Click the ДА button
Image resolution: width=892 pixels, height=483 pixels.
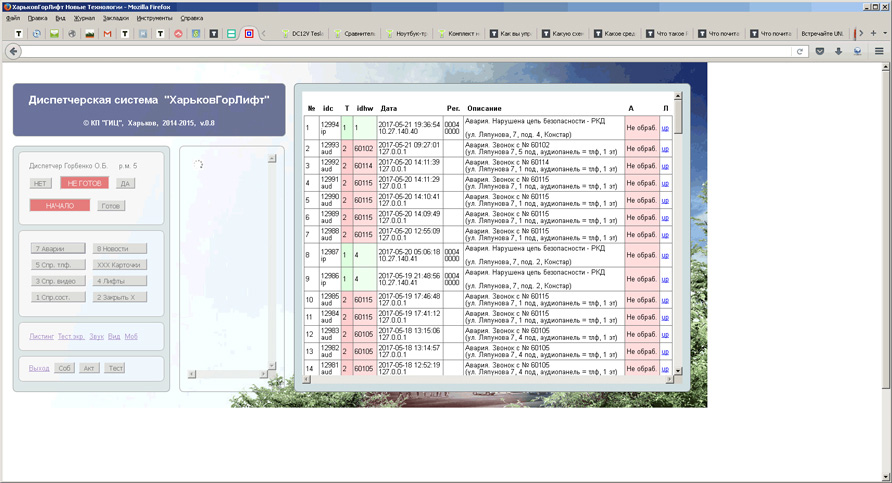[x=125, y=183]
